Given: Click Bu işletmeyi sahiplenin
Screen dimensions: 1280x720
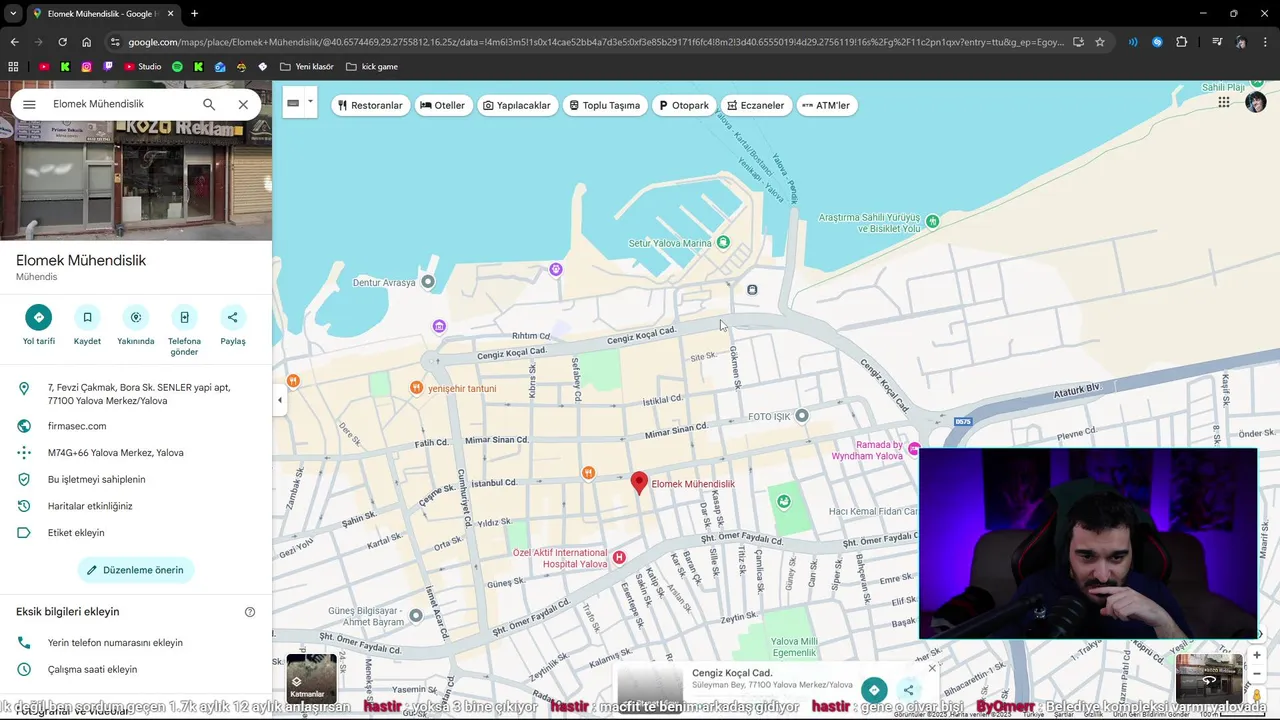Looking at the screenshot, I should click(x=136, y=479).
